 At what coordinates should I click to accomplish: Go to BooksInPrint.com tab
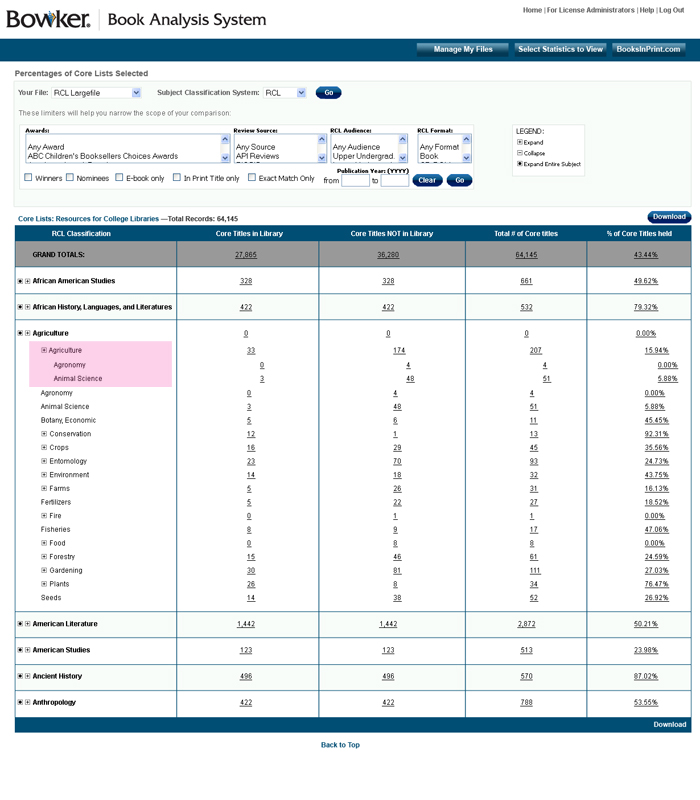point(648,49)
